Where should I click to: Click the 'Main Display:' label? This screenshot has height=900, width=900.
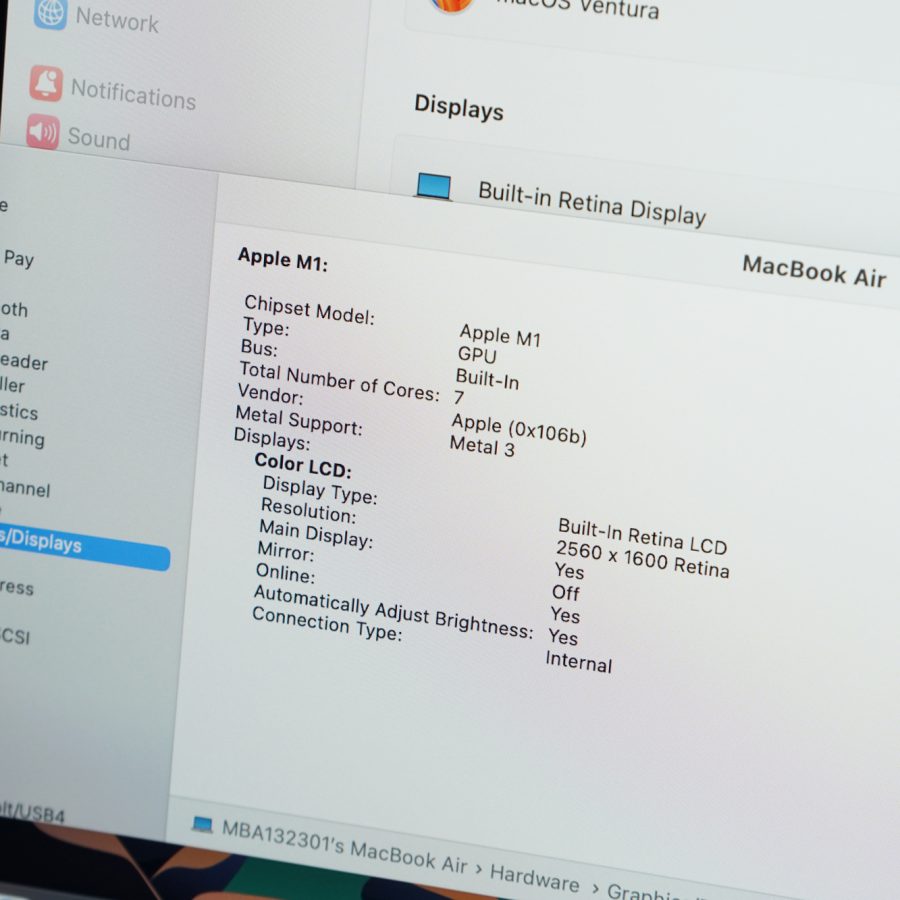tap(316, 533)
